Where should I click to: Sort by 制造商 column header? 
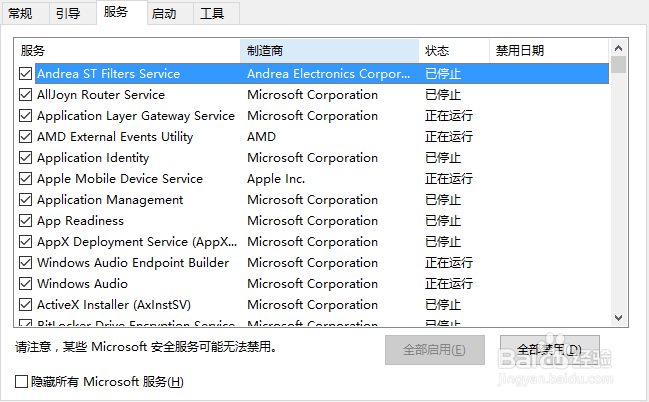329,51
